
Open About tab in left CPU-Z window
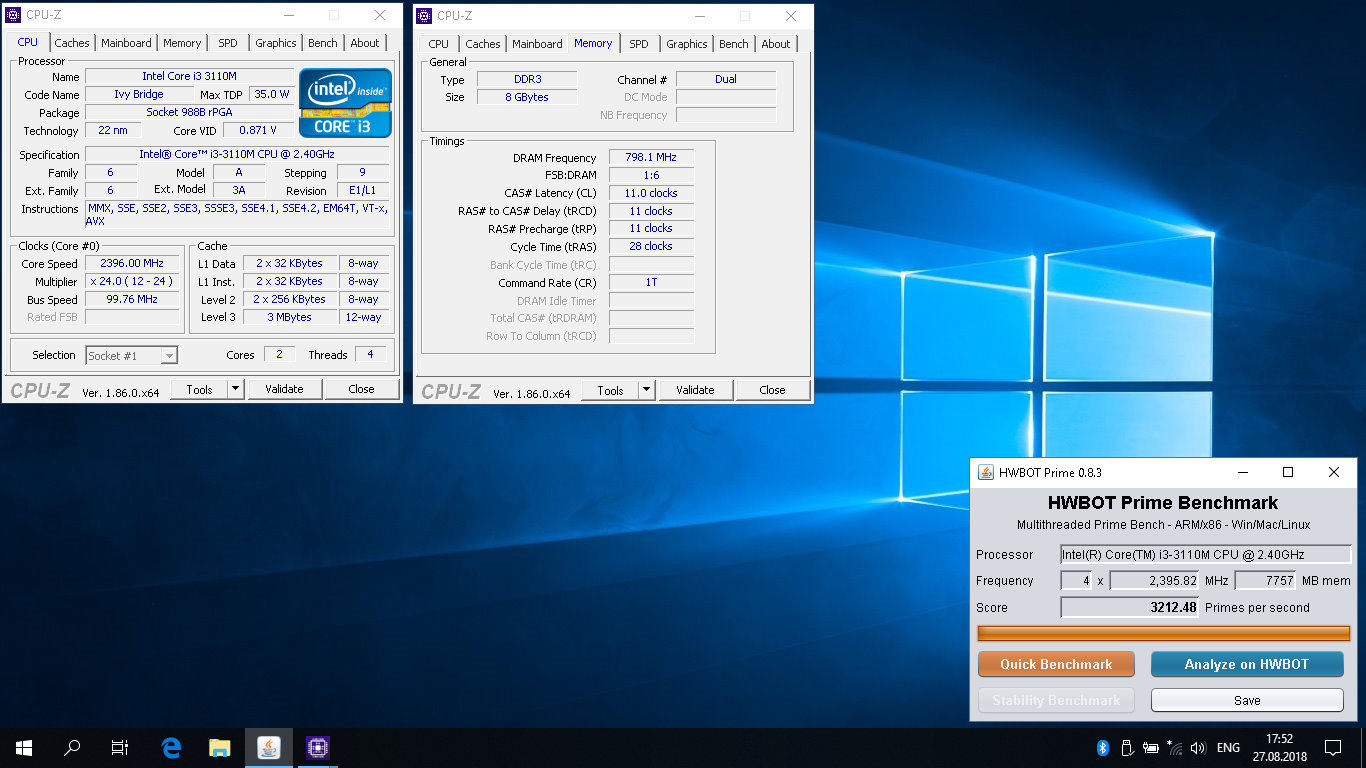(x=365, y=43)
